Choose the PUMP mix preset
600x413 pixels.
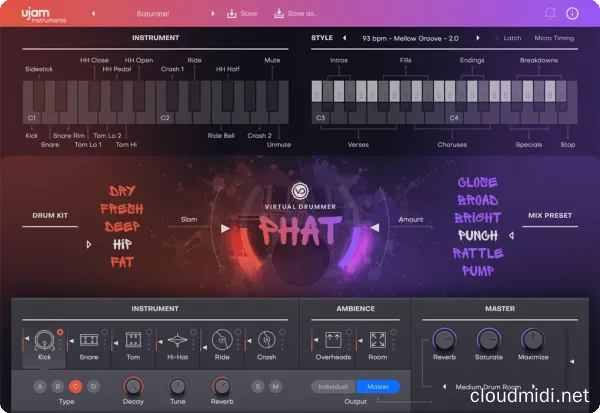[x=478, y=271]
